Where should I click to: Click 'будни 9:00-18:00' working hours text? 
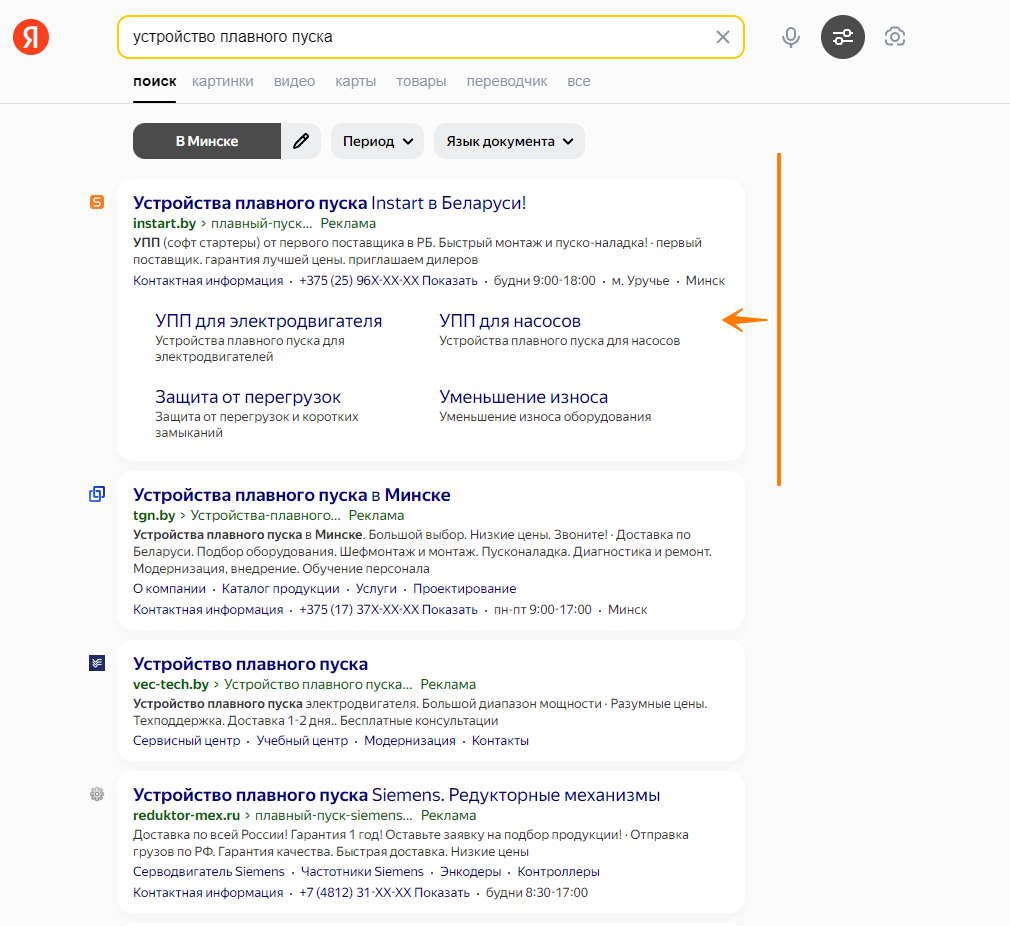coord(545,281)
